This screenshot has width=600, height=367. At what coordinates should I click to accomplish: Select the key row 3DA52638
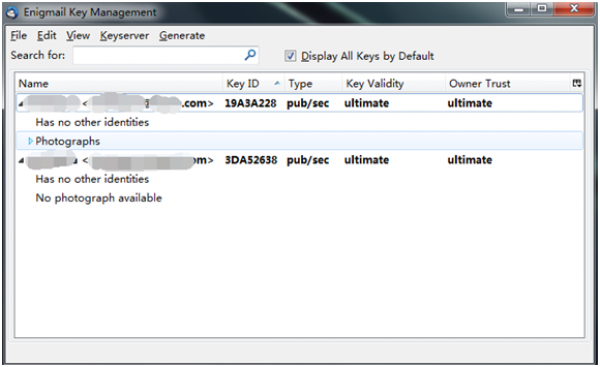click(x=300, y=160)
